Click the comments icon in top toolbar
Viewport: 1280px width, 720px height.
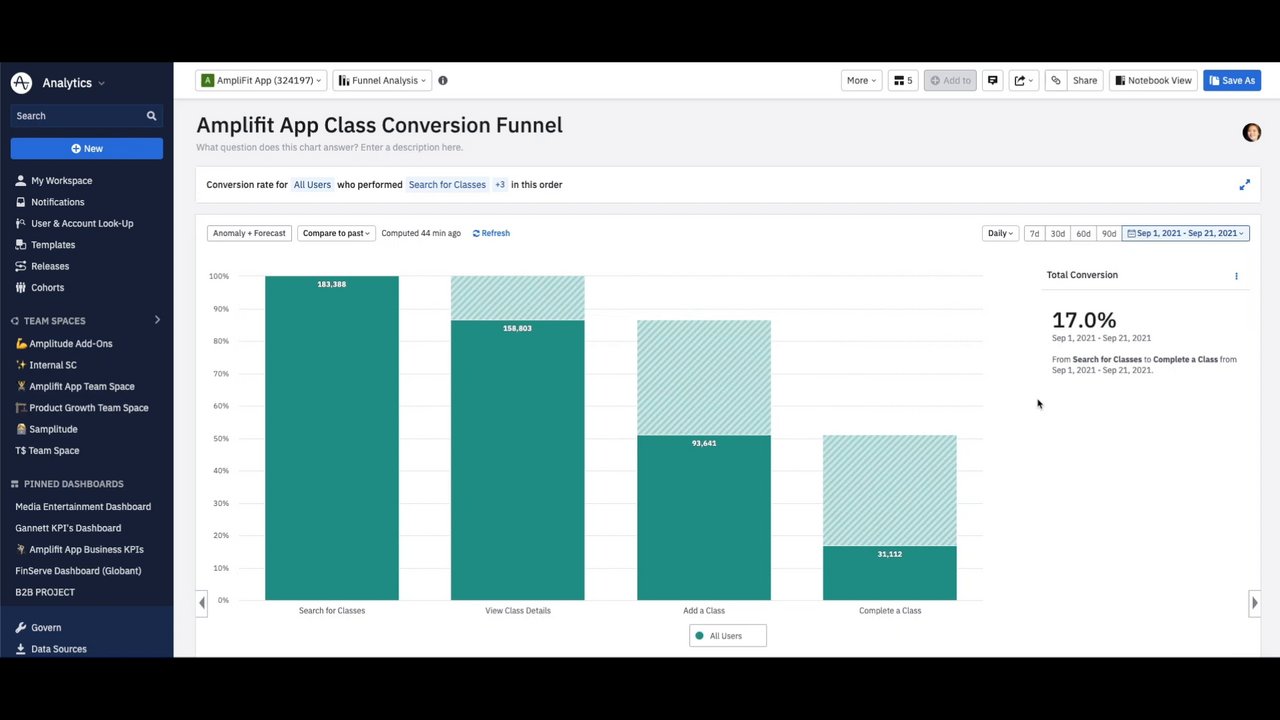(x=992, y=81)
